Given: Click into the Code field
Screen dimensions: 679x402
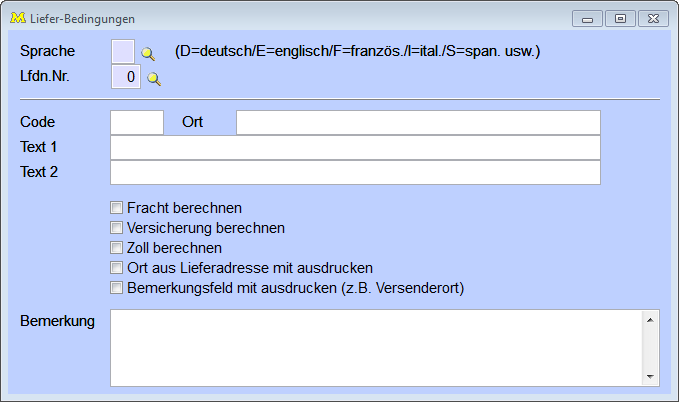Looking at the screenshot, I should click(136, 122).
